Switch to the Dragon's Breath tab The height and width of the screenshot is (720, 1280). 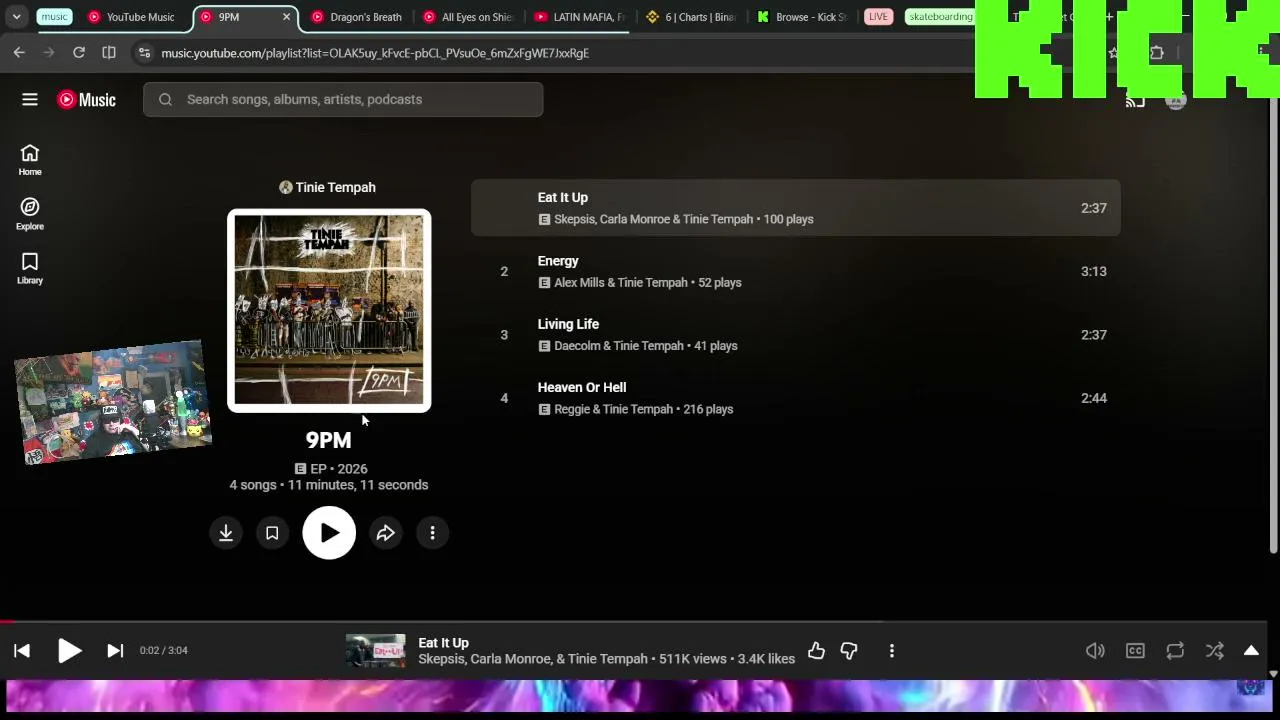coord(357,17)
